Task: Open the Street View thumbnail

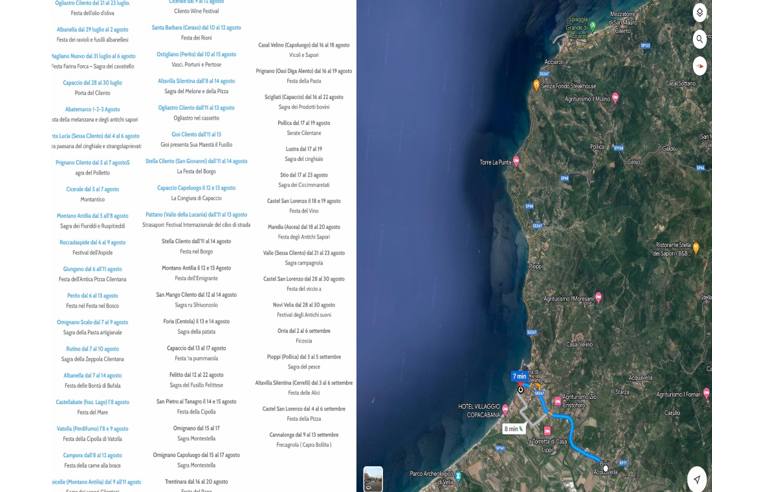Action: [x=373, y=478]
